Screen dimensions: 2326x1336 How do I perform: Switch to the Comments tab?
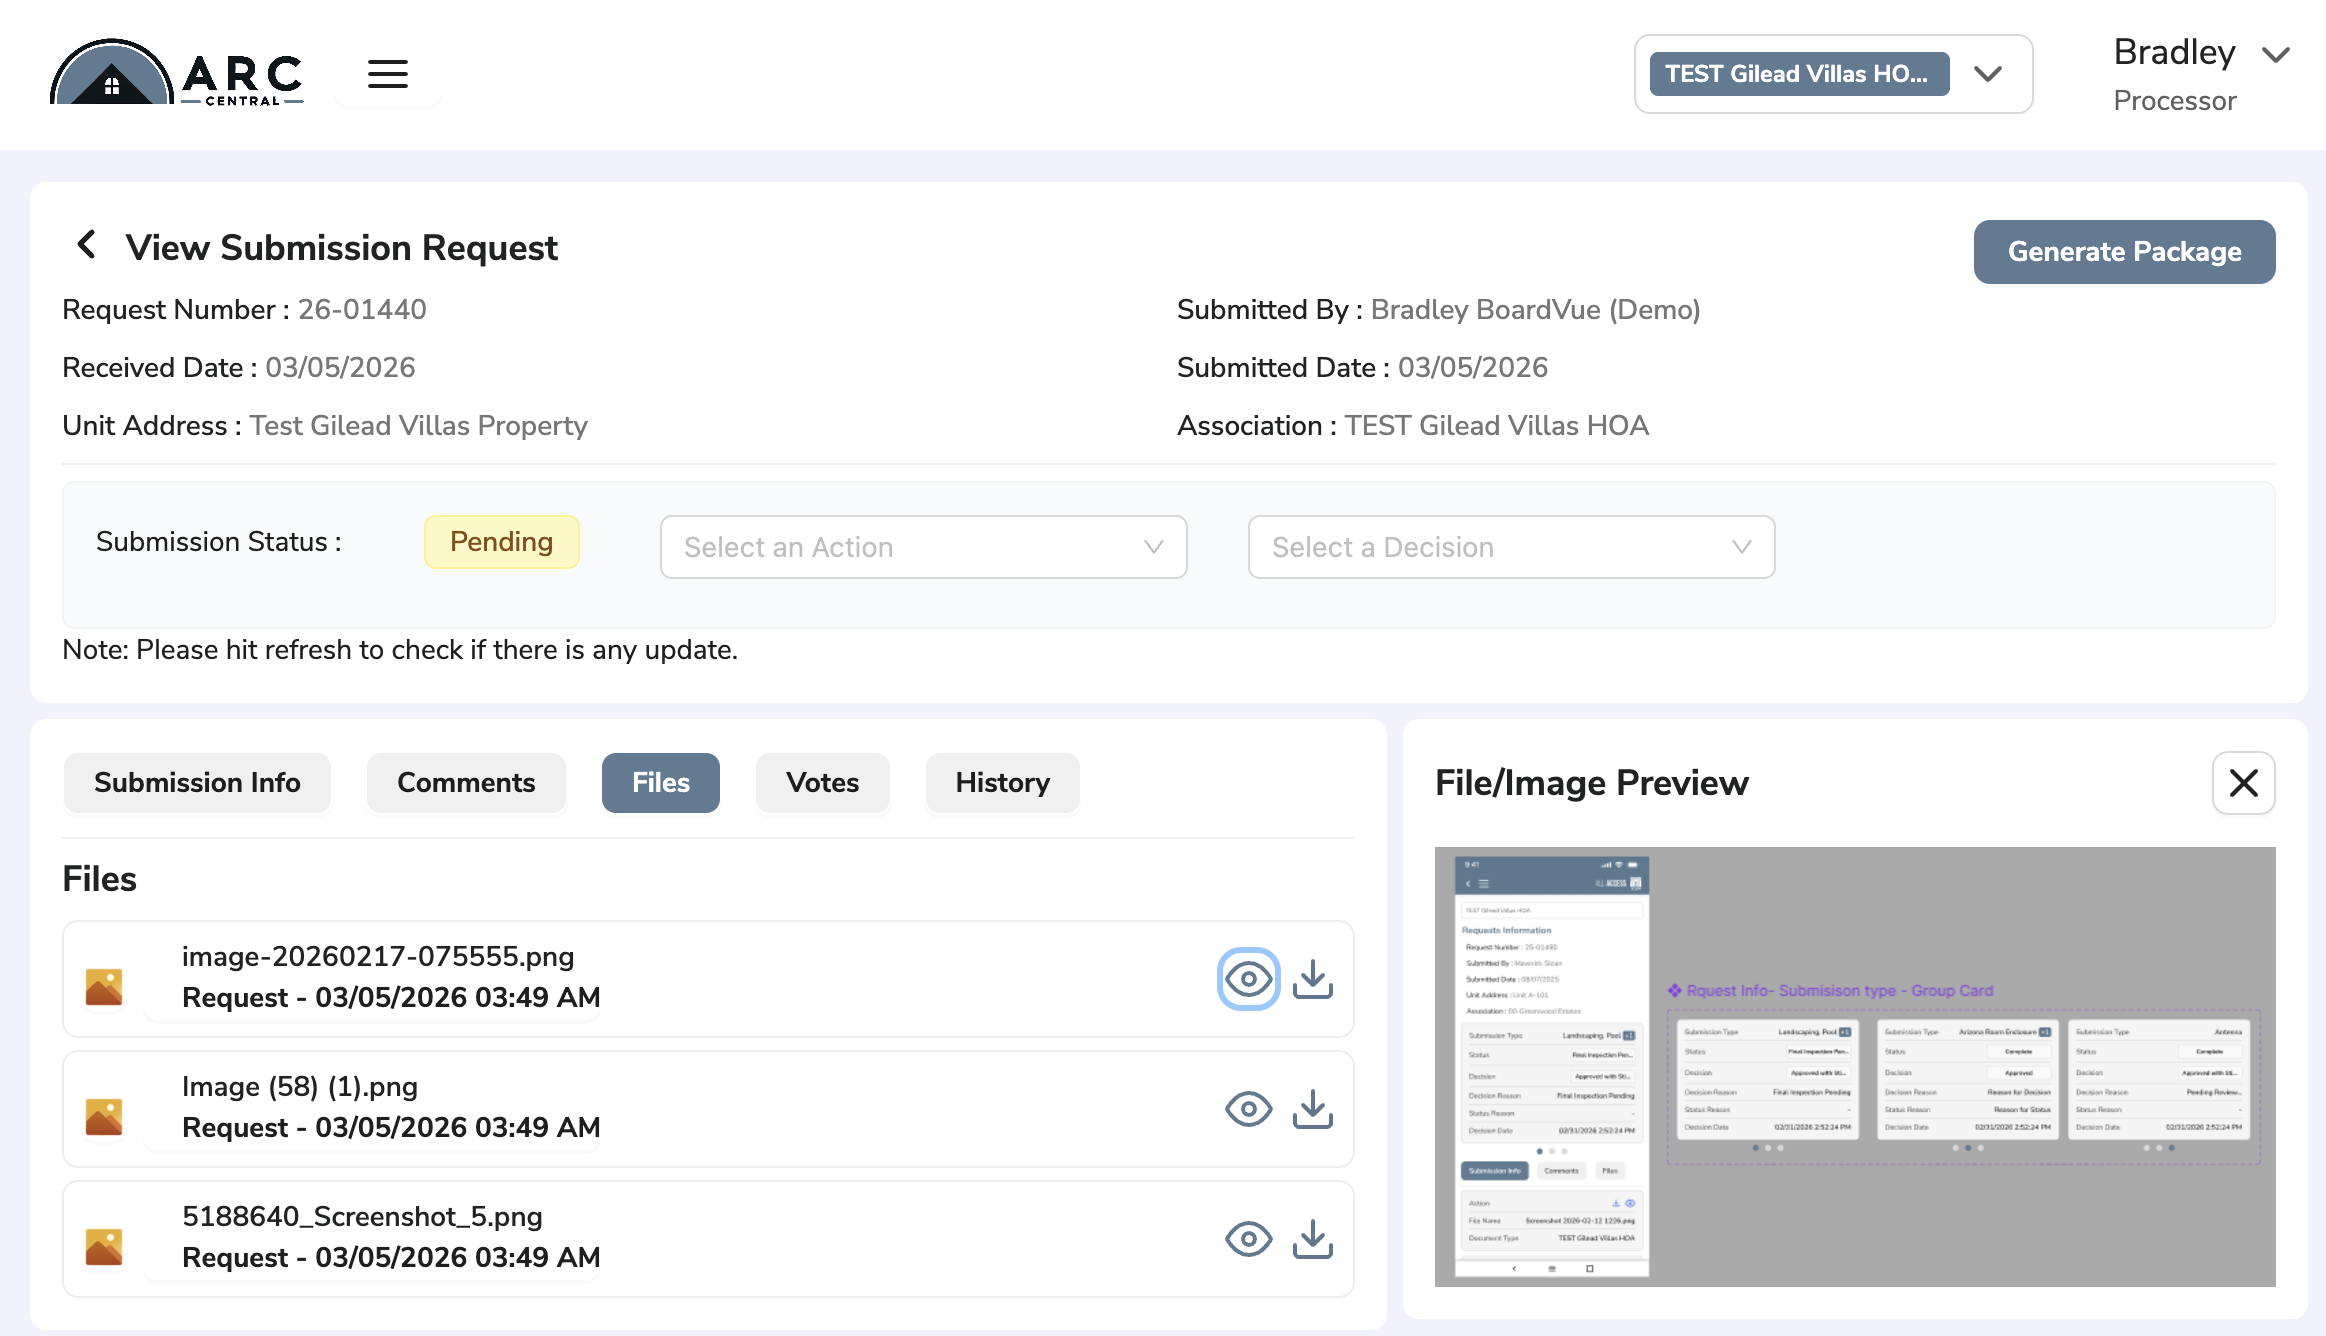466,783
